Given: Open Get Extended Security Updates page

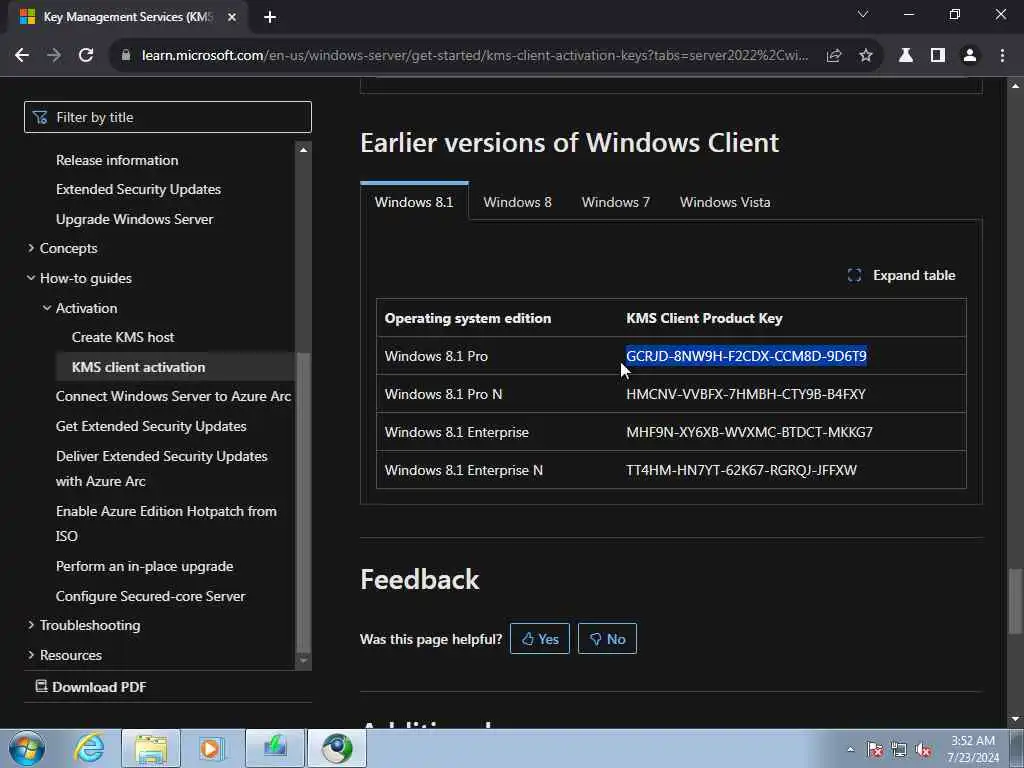Looking at the screenshot, I should (151, 426).
